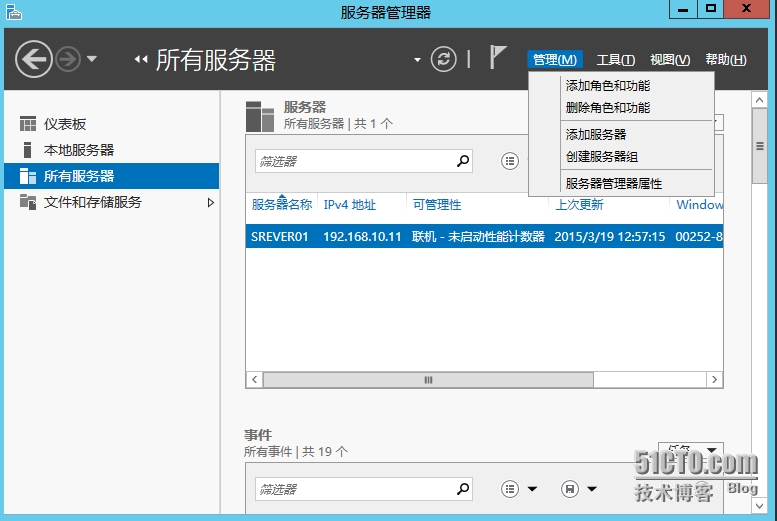Sort by 上次更新 column
777x521 pixels.
coord(579,205)
